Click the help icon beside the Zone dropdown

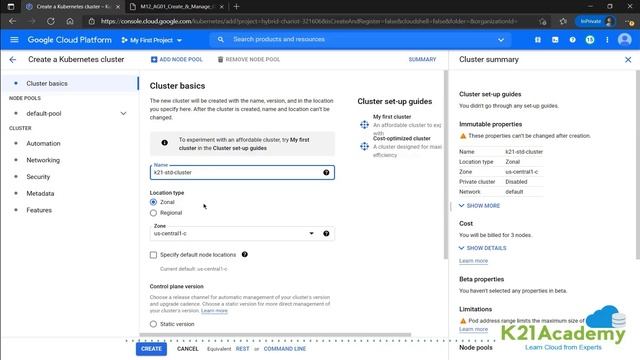(x=326, y=233)
